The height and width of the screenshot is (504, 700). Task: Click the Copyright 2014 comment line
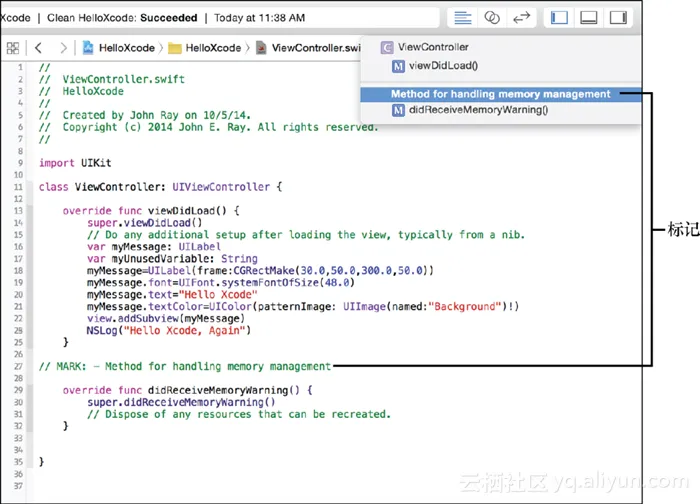208,127
